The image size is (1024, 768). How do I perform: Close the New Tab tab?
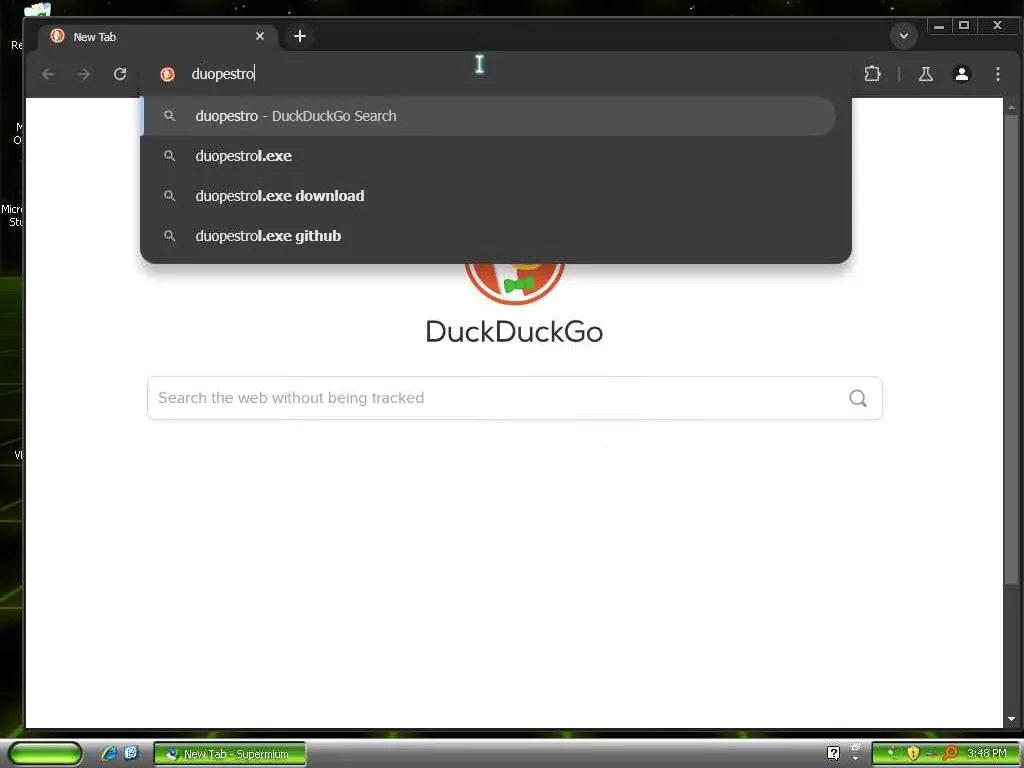(260, 36)
